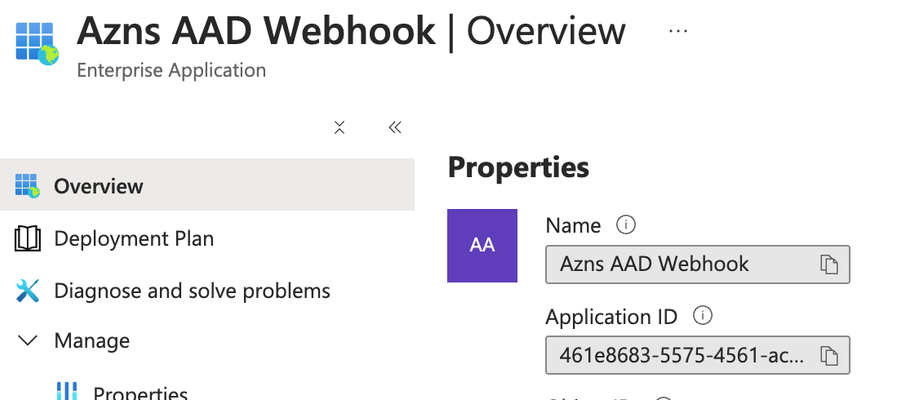Click the purple AA application logo tile
Image resolution: width=919 pixels, height=400 pixels.
point(482,246)
